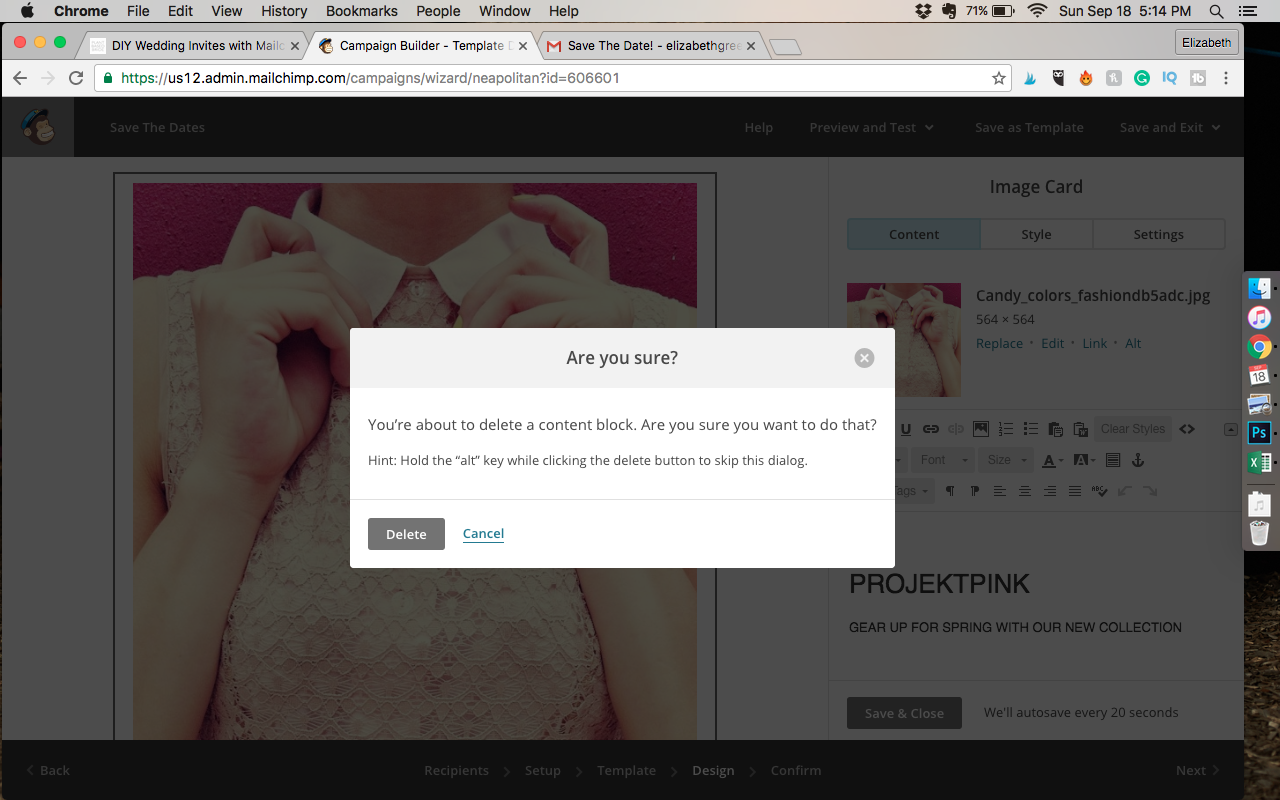The width and height of the screenshot is (1280, 800).
Task: Click the block justify lines icon
Action: pos(1113,460)
